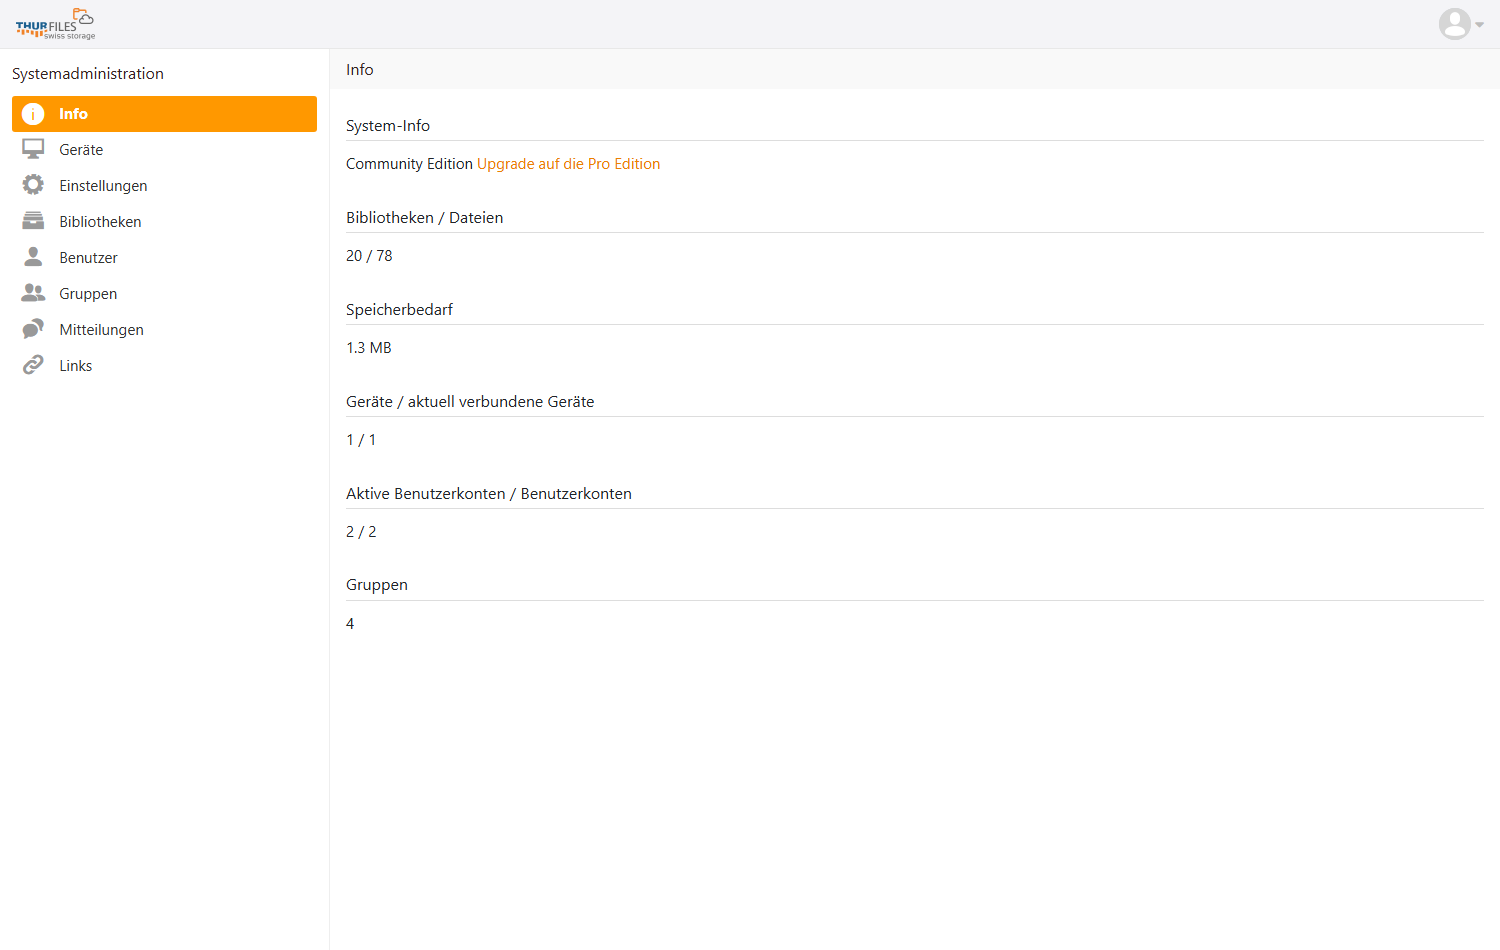Select the Links label in sidebar
This screenshot has height=950, width=1500.
[75, 366]
